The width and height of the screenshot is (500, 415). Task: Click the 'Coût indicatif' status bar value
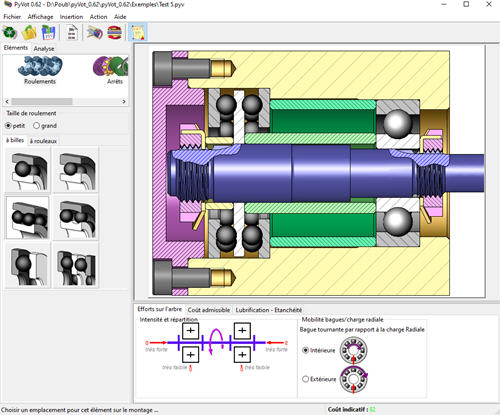pos(372,409)
